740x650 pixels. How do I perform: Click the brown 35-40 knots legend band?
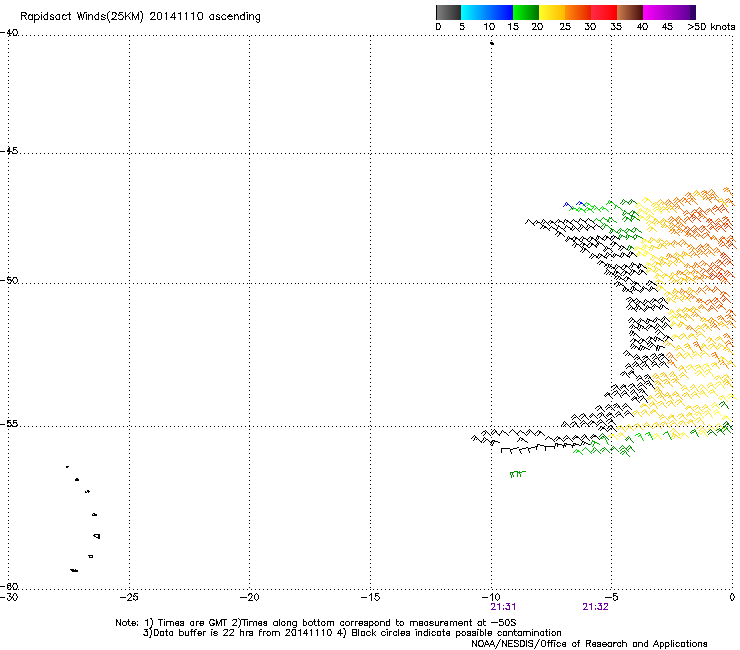tap(630, 12)
